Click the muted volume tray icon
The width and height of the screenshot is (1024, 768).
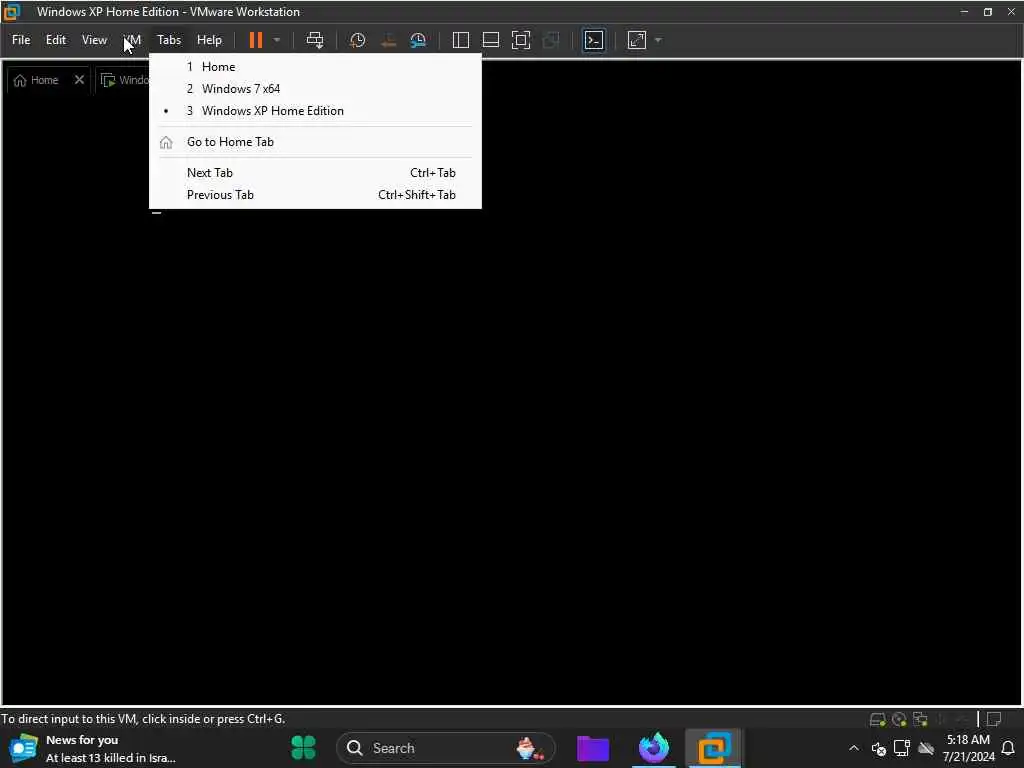(878, 748)
